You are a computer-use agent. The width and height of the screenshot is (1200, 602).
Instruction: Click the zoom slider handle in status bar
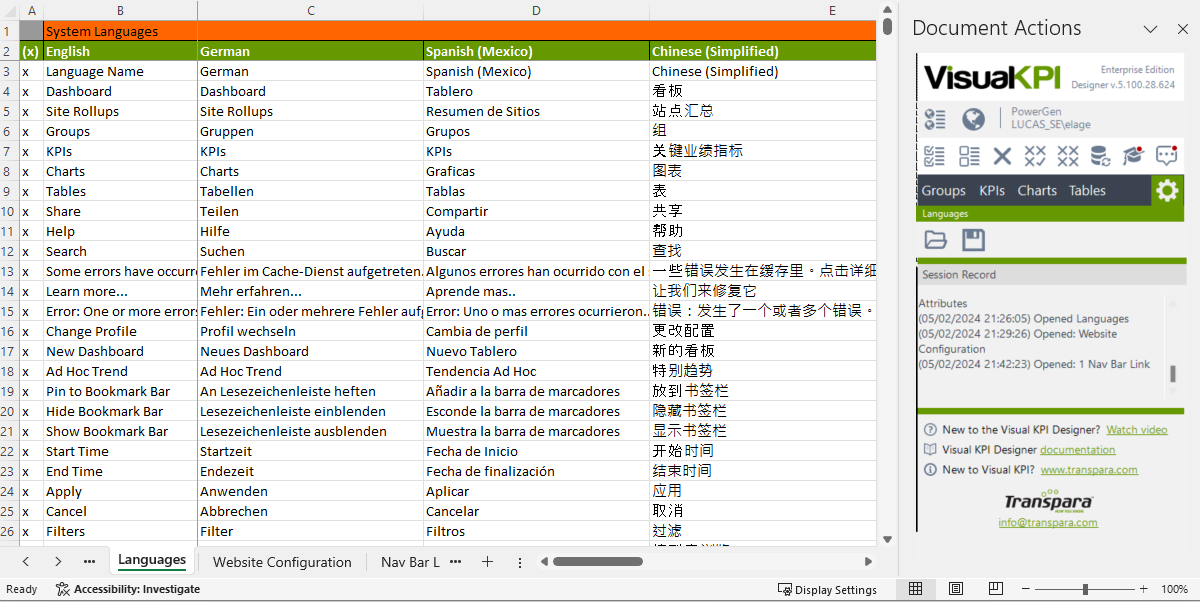coord(1085,589)
